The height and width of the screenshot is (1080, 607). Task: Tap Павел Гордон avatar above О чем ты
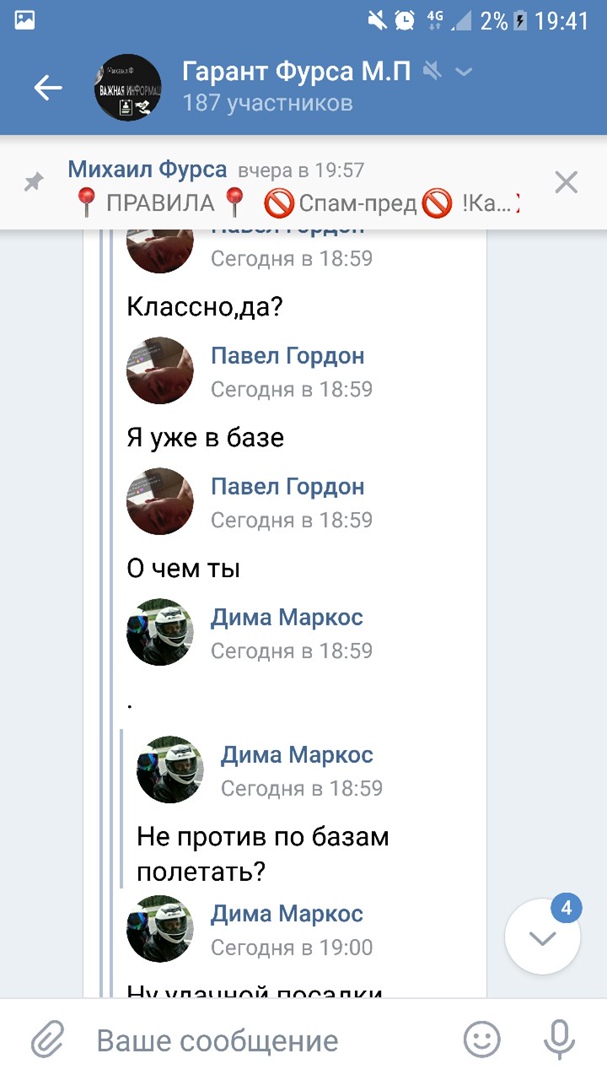click(x=160, y=501)
